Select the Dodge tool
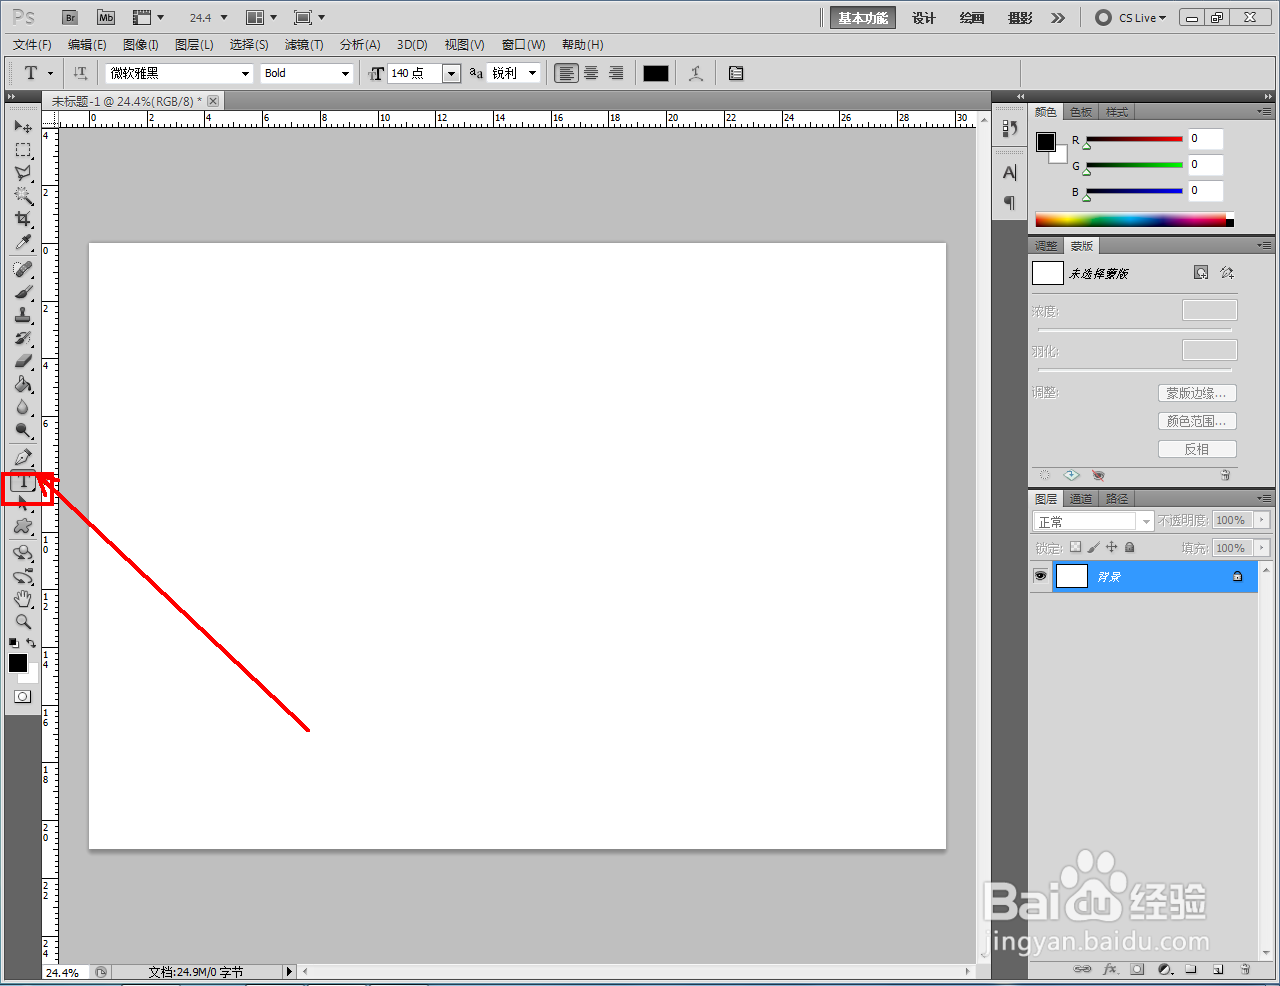 tap(23, 430)
